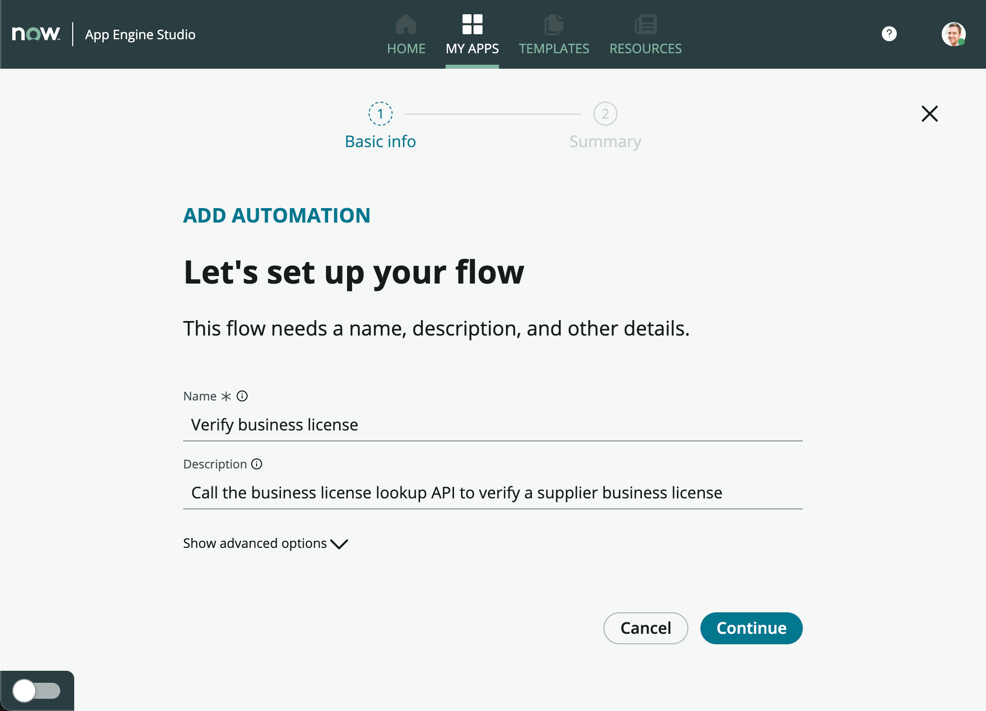The height and width of the screenshot is (711, 986).
Task: Open the Templates icon in the header
Action: pyautogui.click(x=554, y=24)
